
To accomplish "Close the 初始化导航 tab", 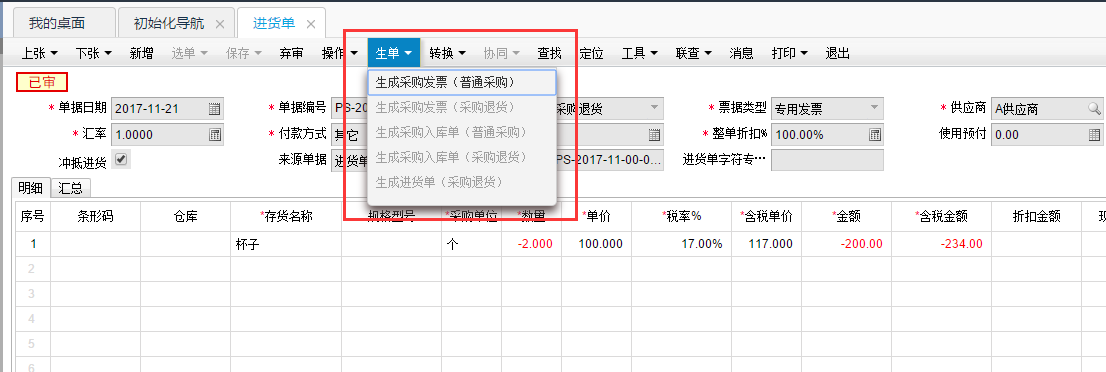I will click(x=220, y=23).
